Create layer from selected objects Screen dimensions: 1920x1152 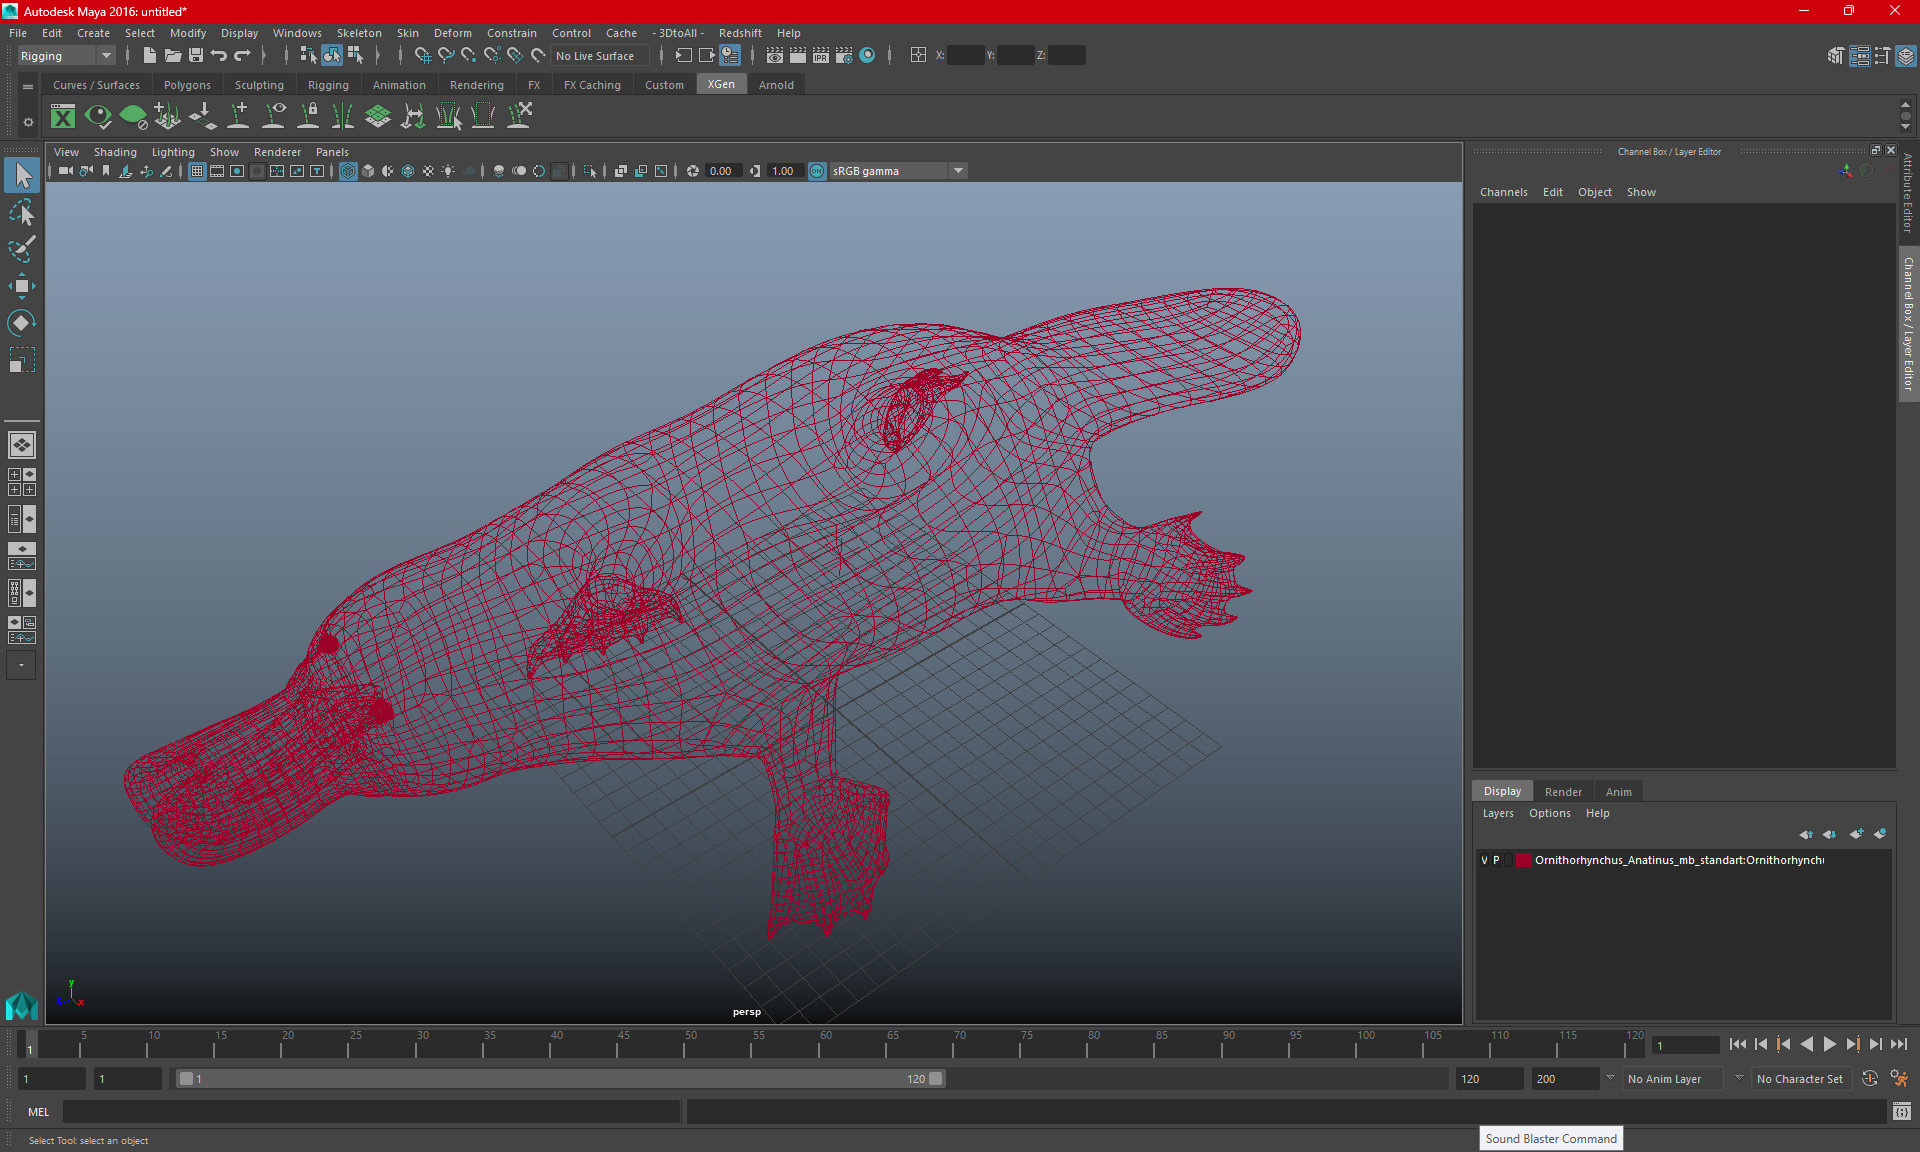tap(1879, 834)
